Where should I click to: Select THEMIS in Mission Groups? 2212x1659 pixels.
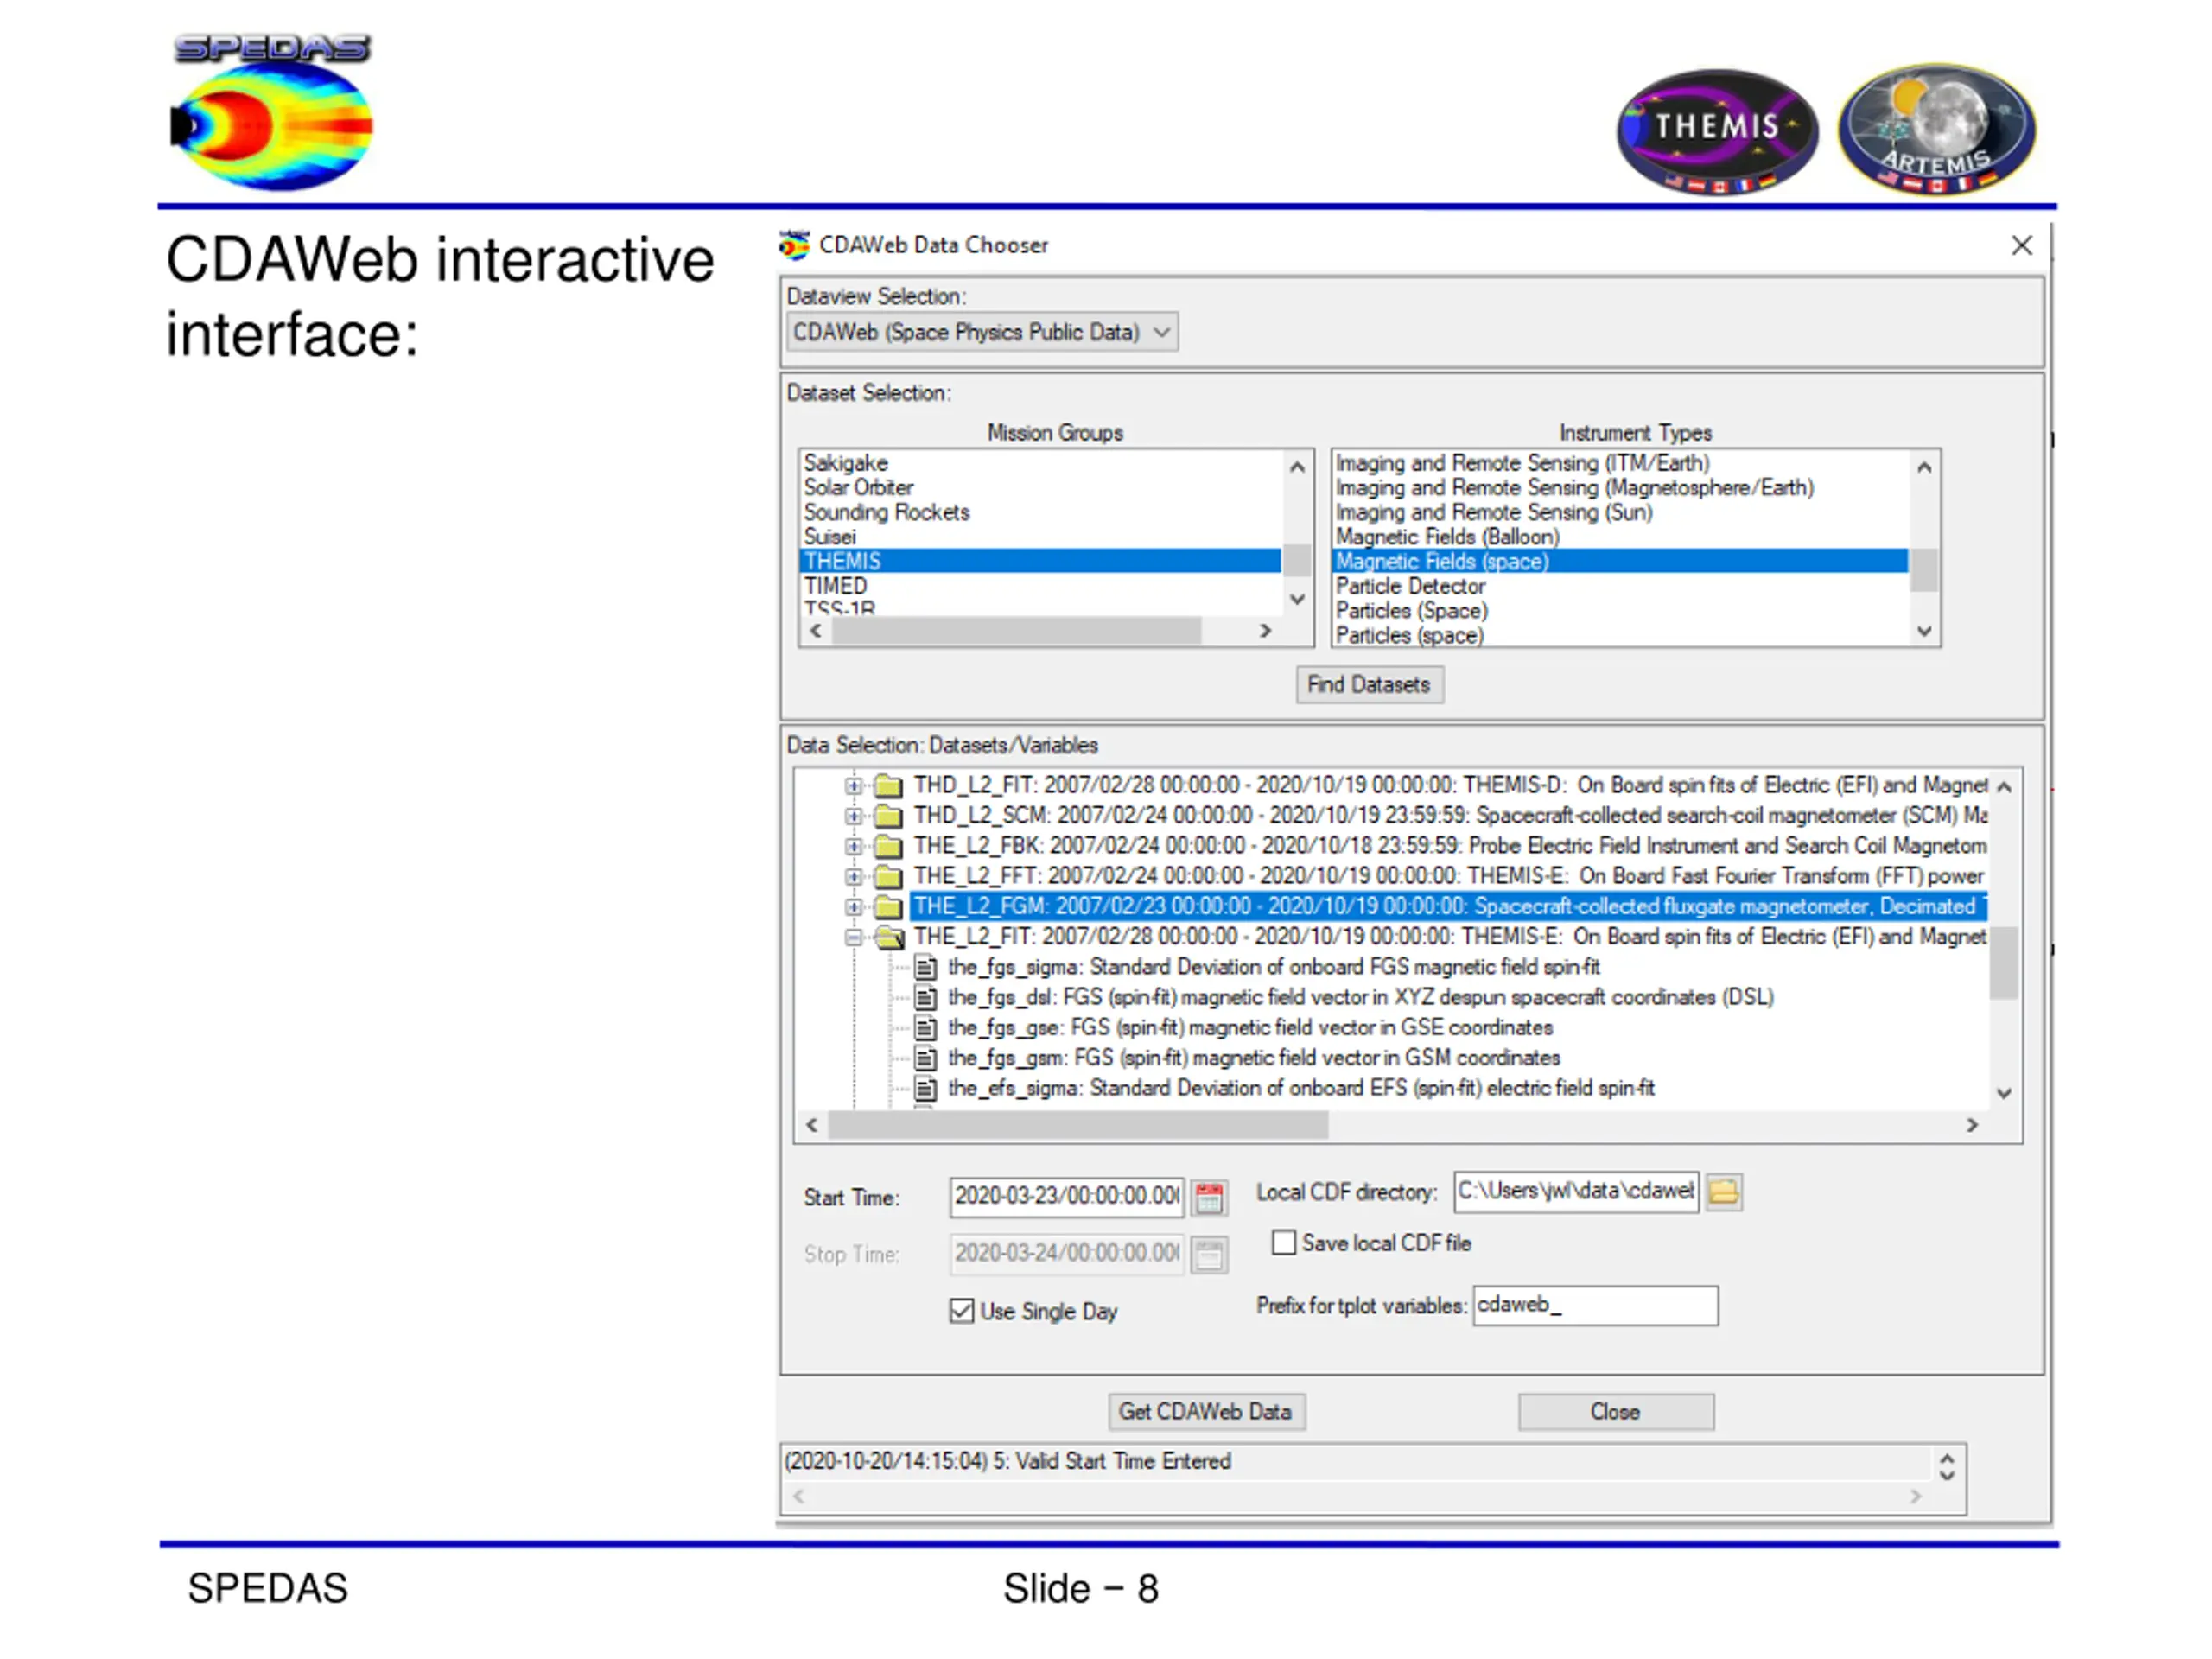pyautogui.click(x=1041, y=561)
